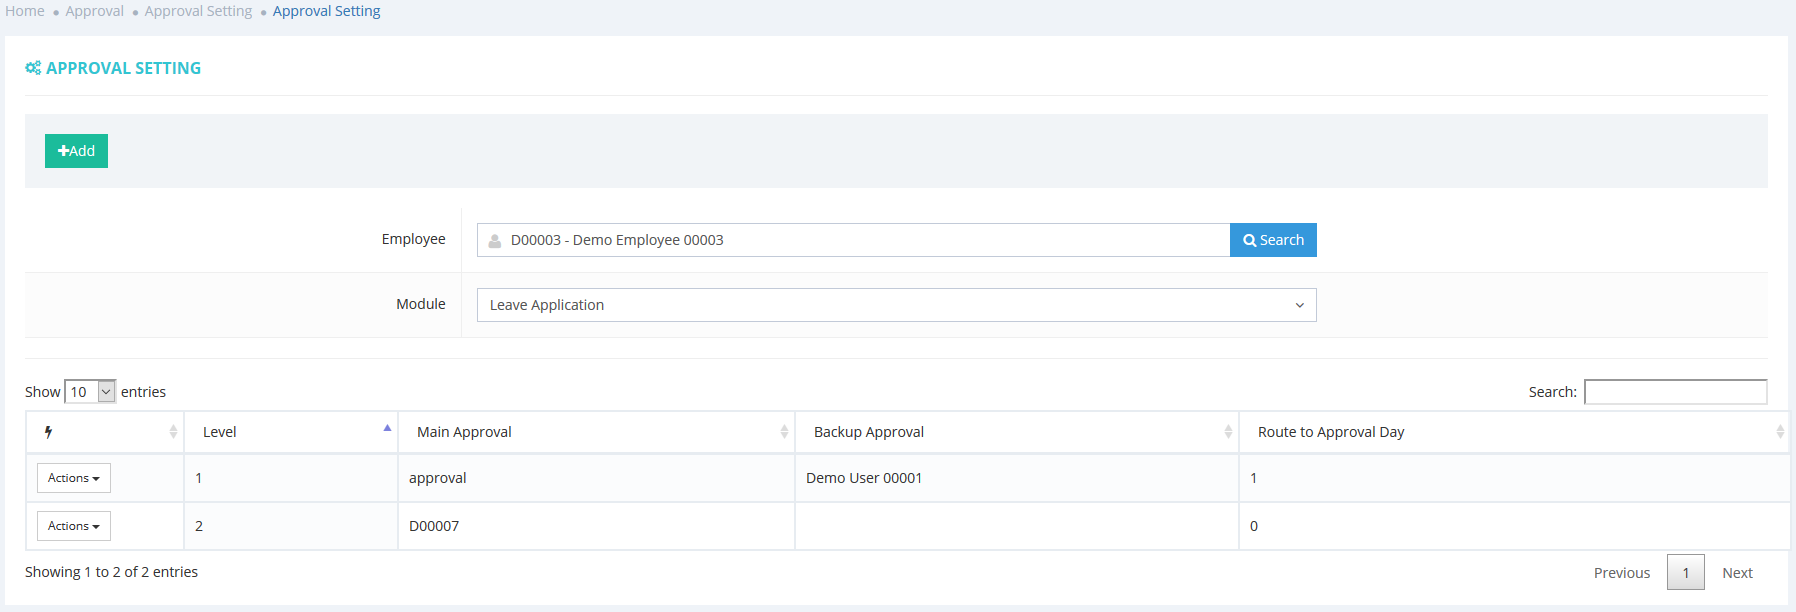Open Actions menu for level 1 row
This screenshot has width=1796, height=612.
pyautogui.click(x=74, y=478)
